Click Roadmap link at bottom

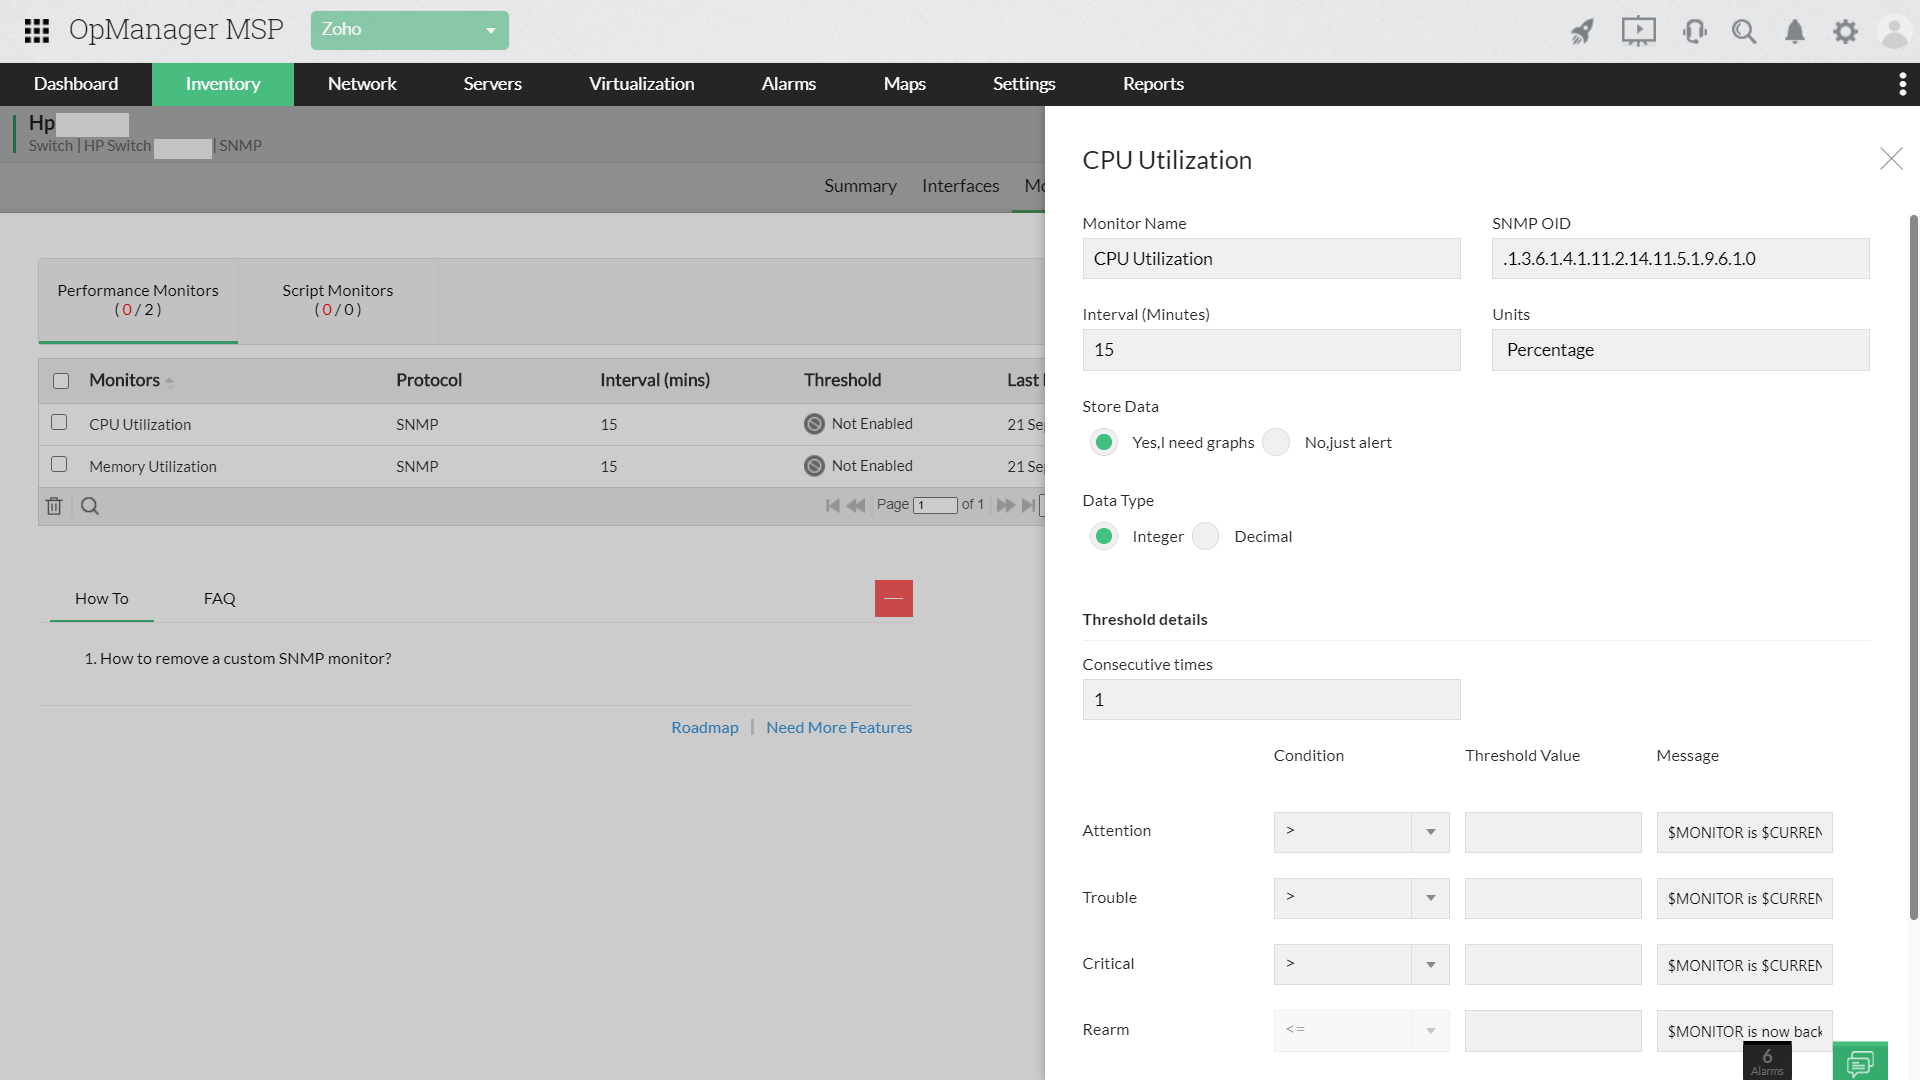click(x=705, y=727)
